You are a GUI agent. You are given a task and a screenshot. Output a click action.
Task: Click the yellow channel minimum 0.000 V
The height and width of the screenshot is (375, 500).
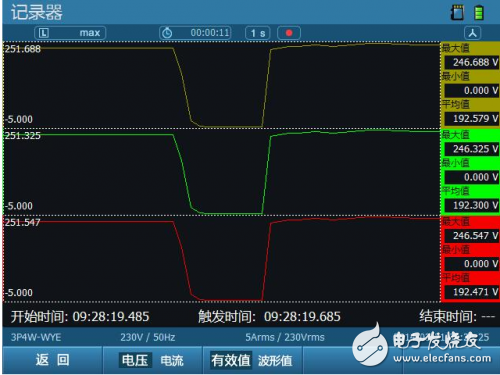coord(471,90)
